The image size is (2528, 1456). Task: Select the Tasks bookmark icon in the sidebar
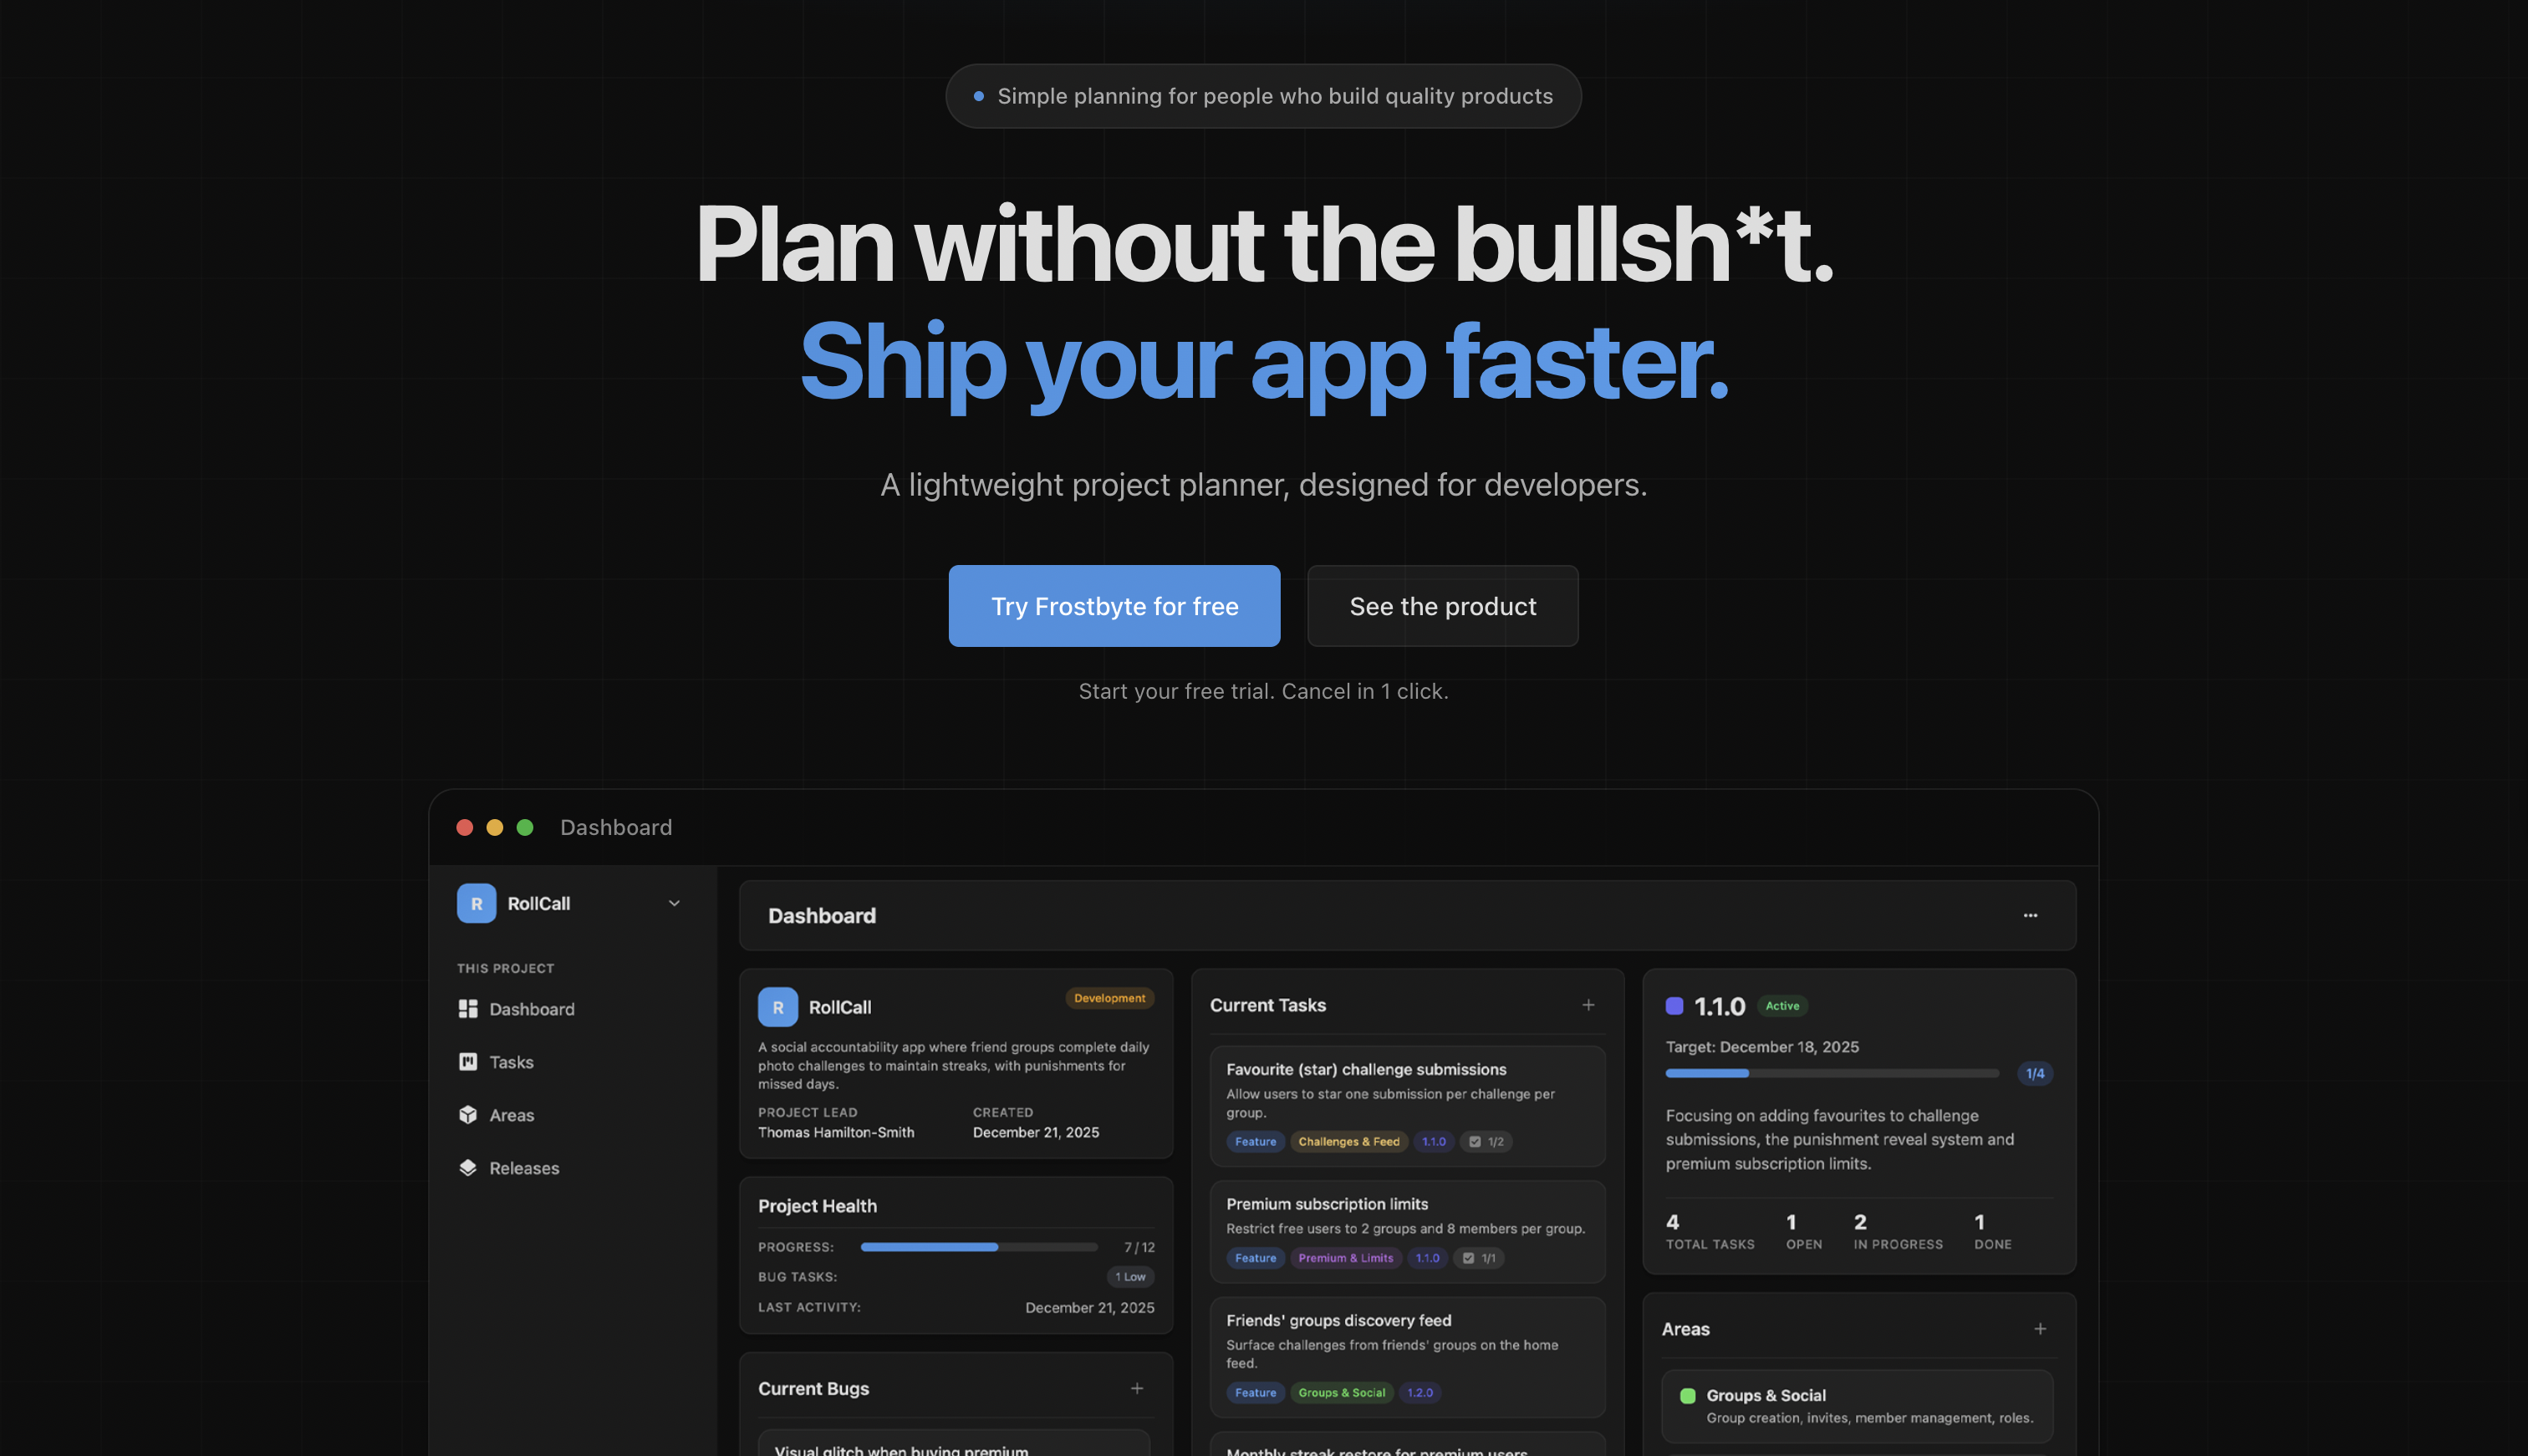pos(468,1061)
